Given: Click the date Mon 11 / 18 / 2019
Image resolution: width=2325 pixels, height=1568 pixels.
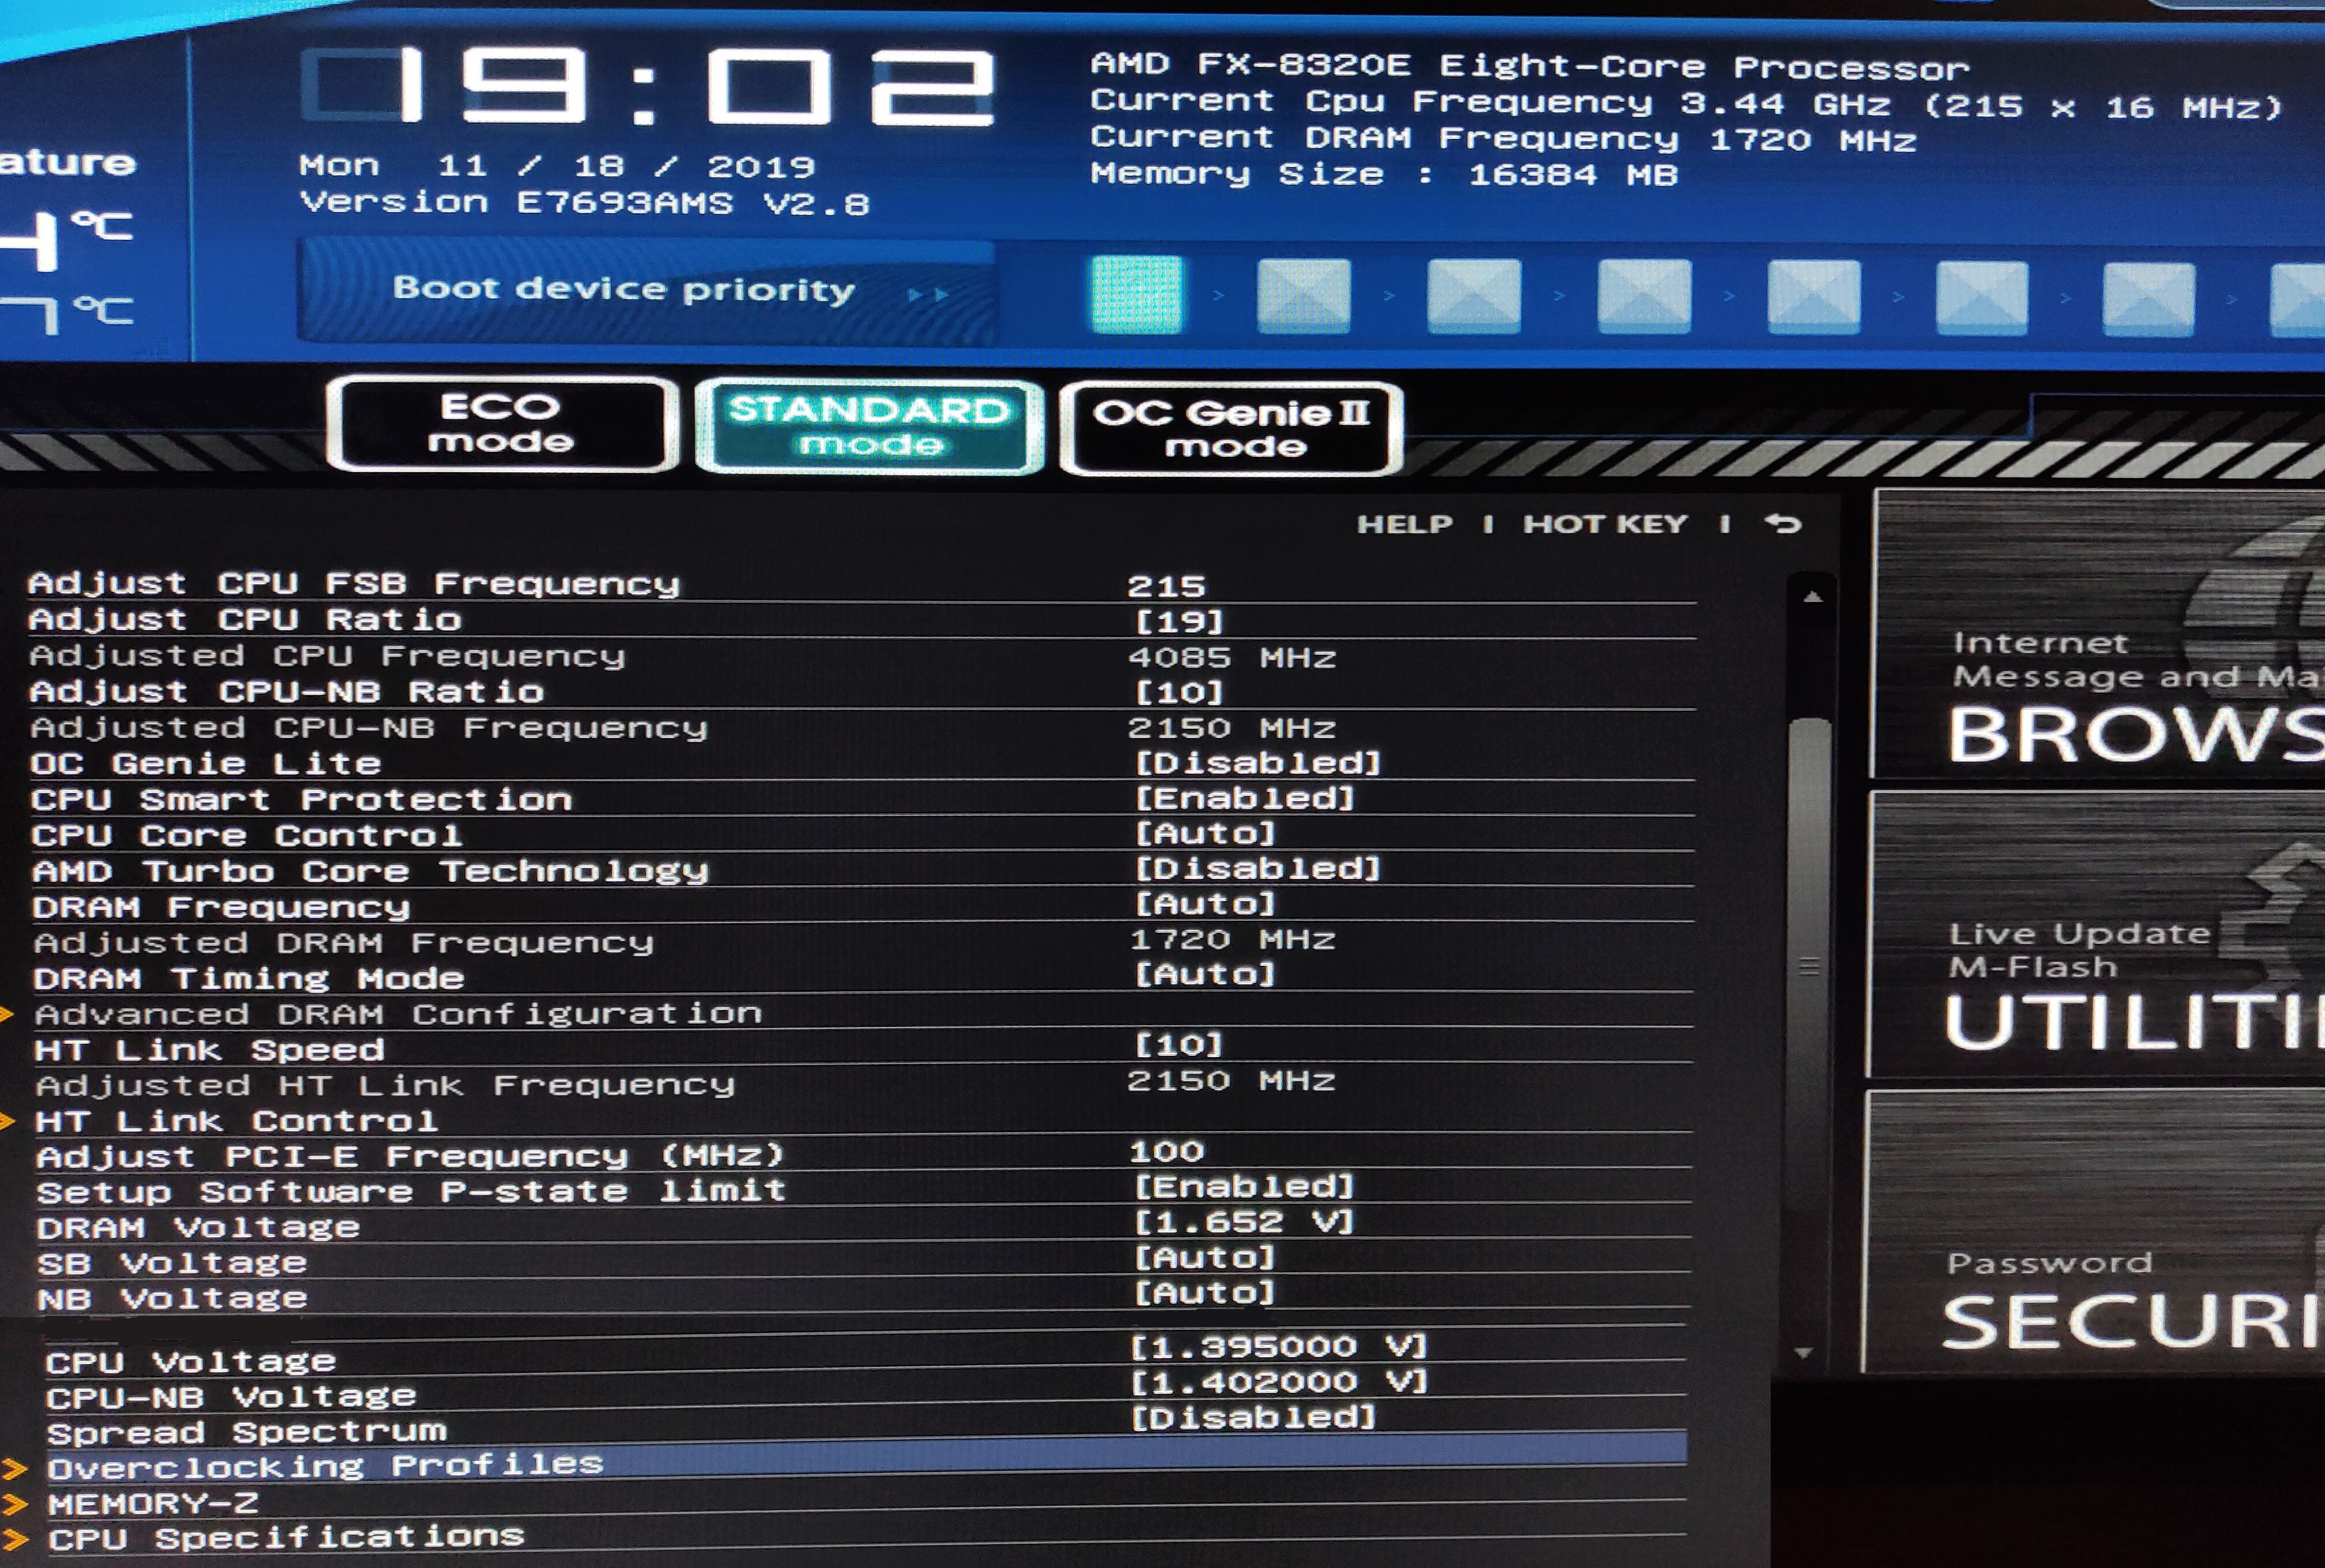Looking at the screenshot, I should click(x=557, y=166).
